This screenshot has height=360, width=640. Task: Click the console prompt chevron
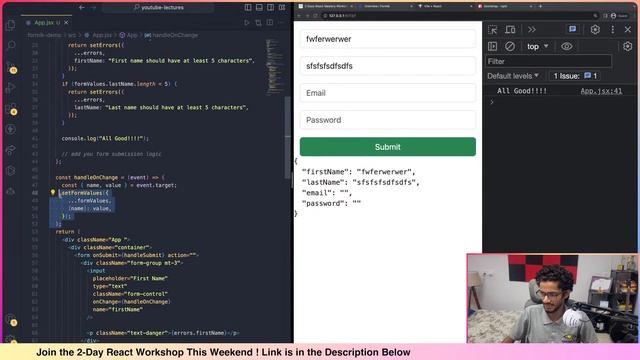(492, 102)
